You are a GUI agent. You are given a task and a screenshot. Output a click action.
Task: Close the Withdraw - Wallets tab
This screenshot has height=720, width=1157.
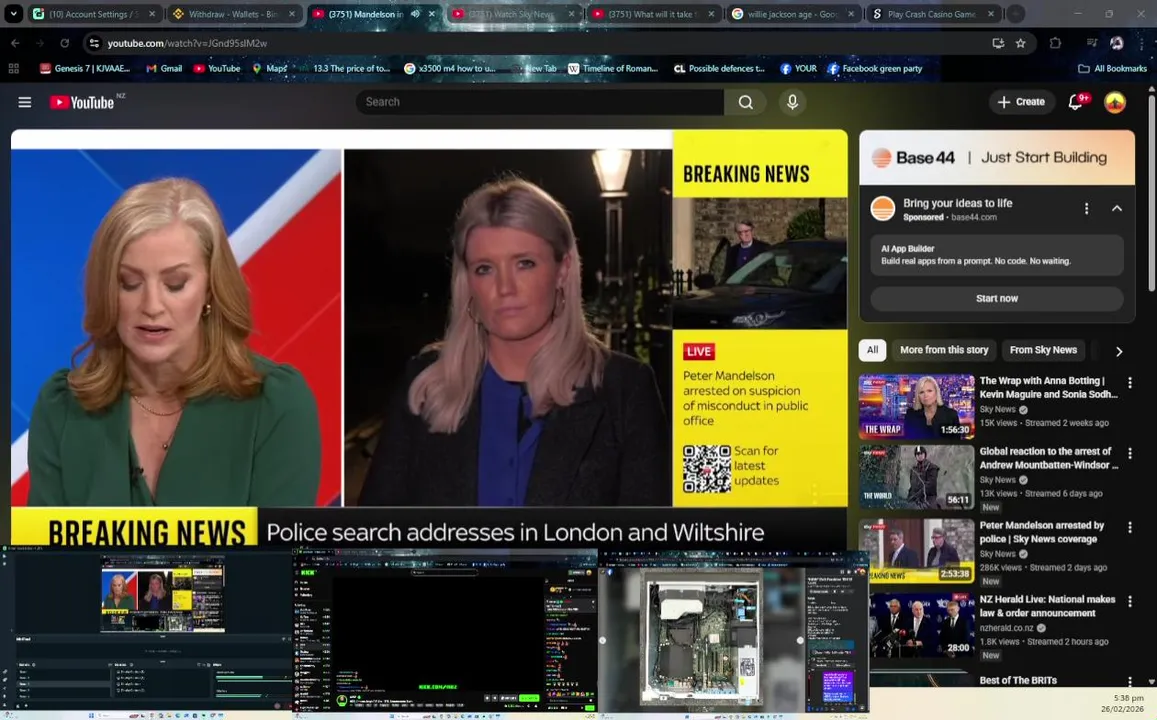(x=292, y=14)
